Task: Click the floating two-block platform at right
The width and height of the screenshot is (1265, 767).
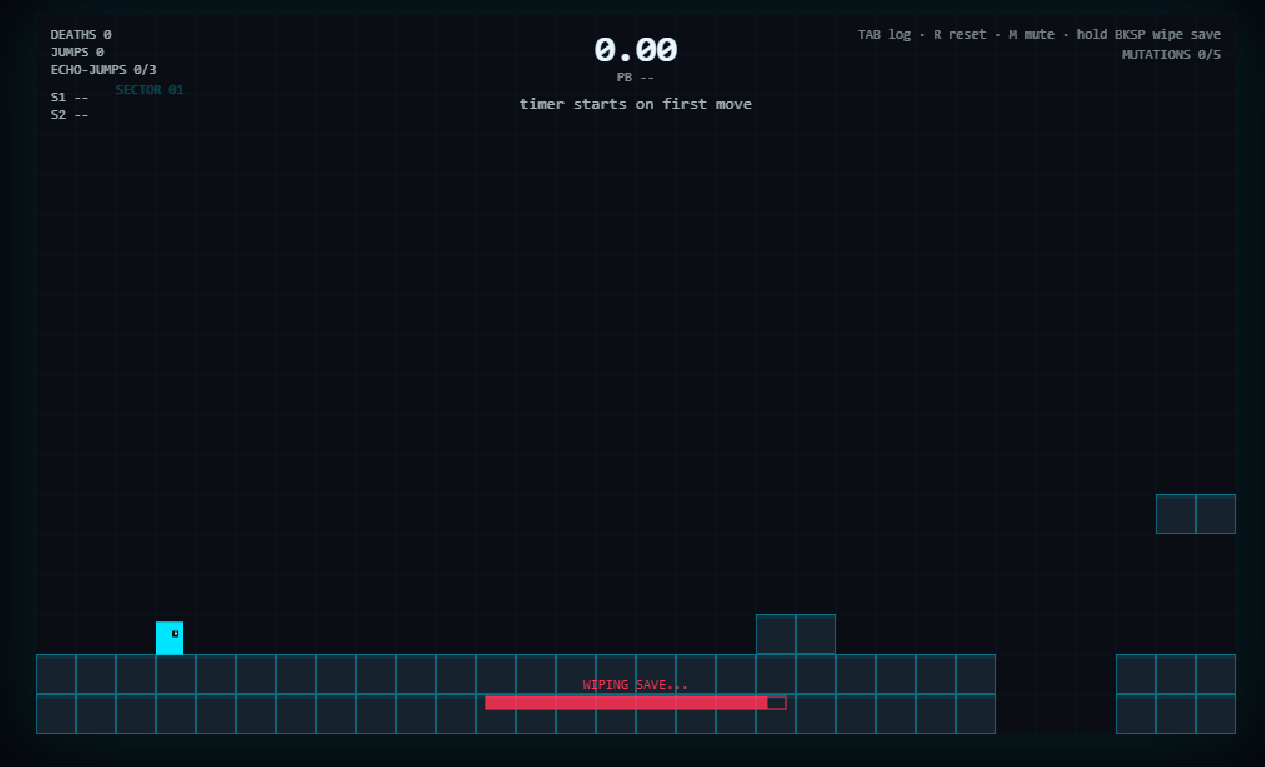Action: coord(1196,514)
